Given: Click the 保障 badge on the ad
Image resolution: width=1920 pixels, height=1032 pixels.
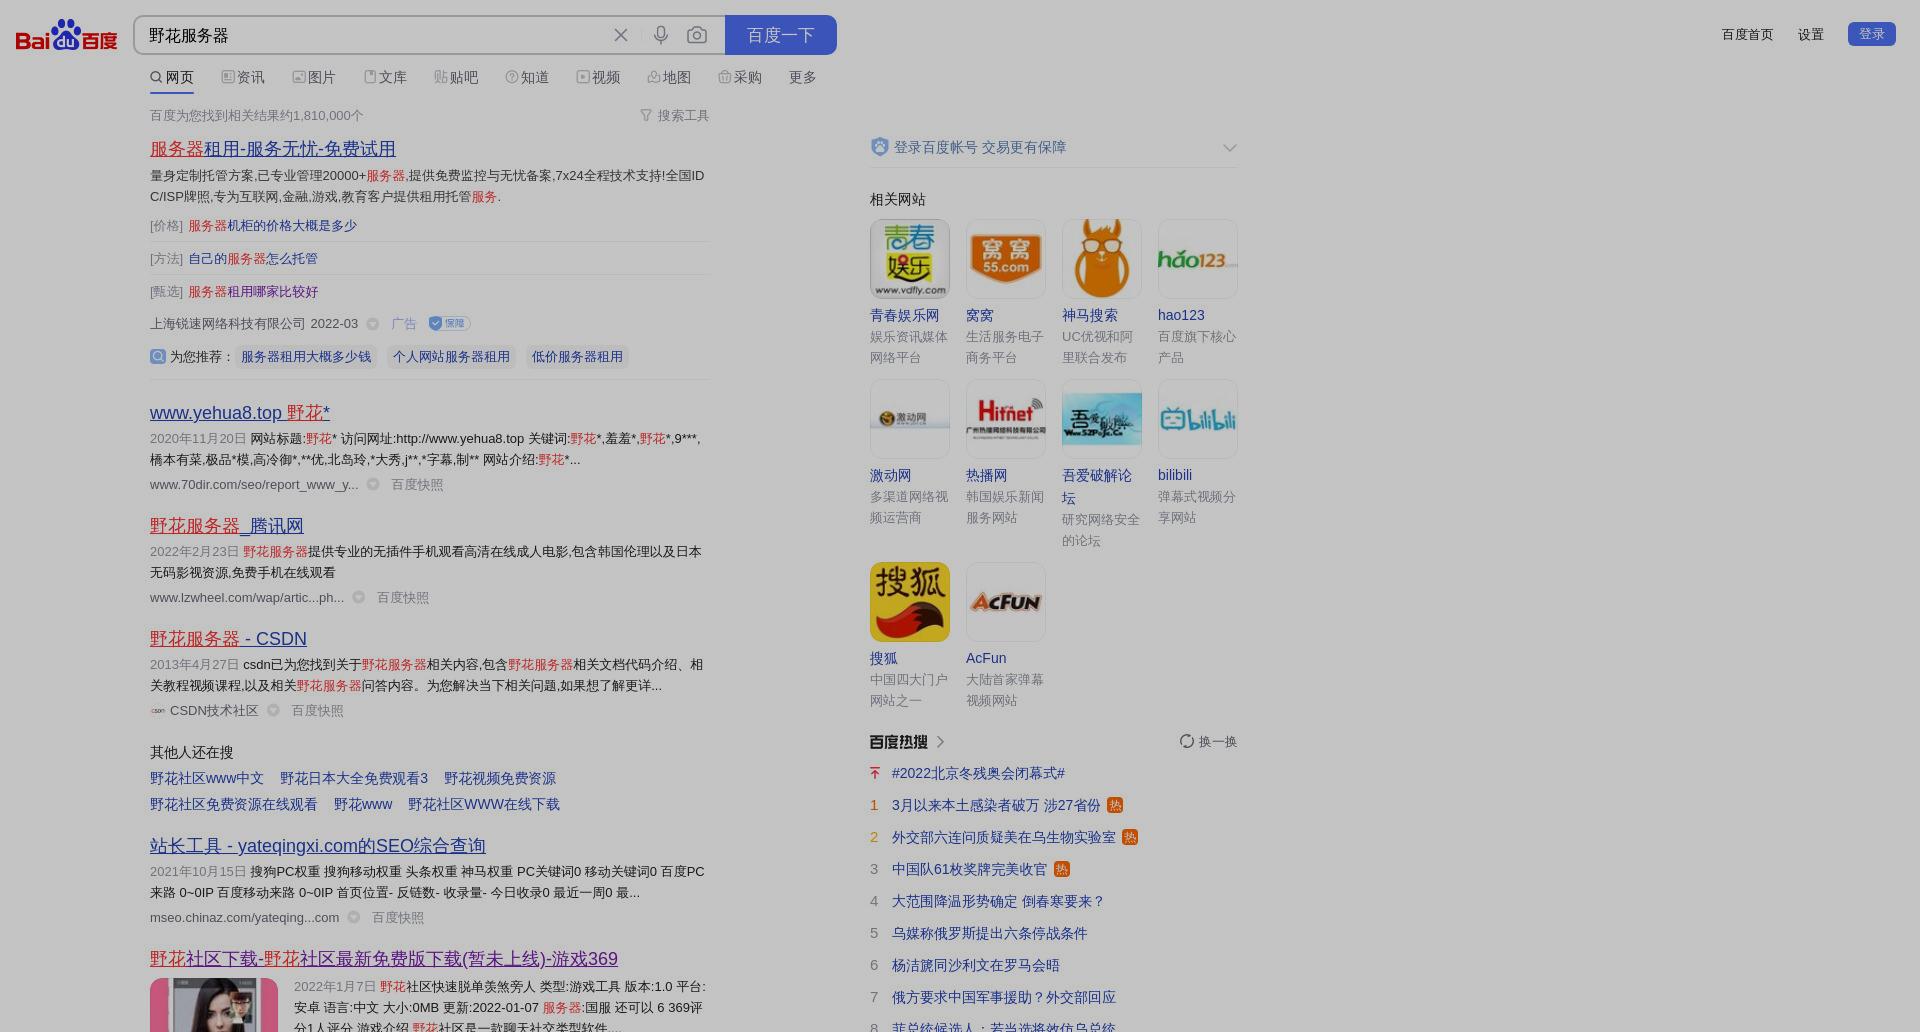Looking at the screenshot, I should pos(449,323).
